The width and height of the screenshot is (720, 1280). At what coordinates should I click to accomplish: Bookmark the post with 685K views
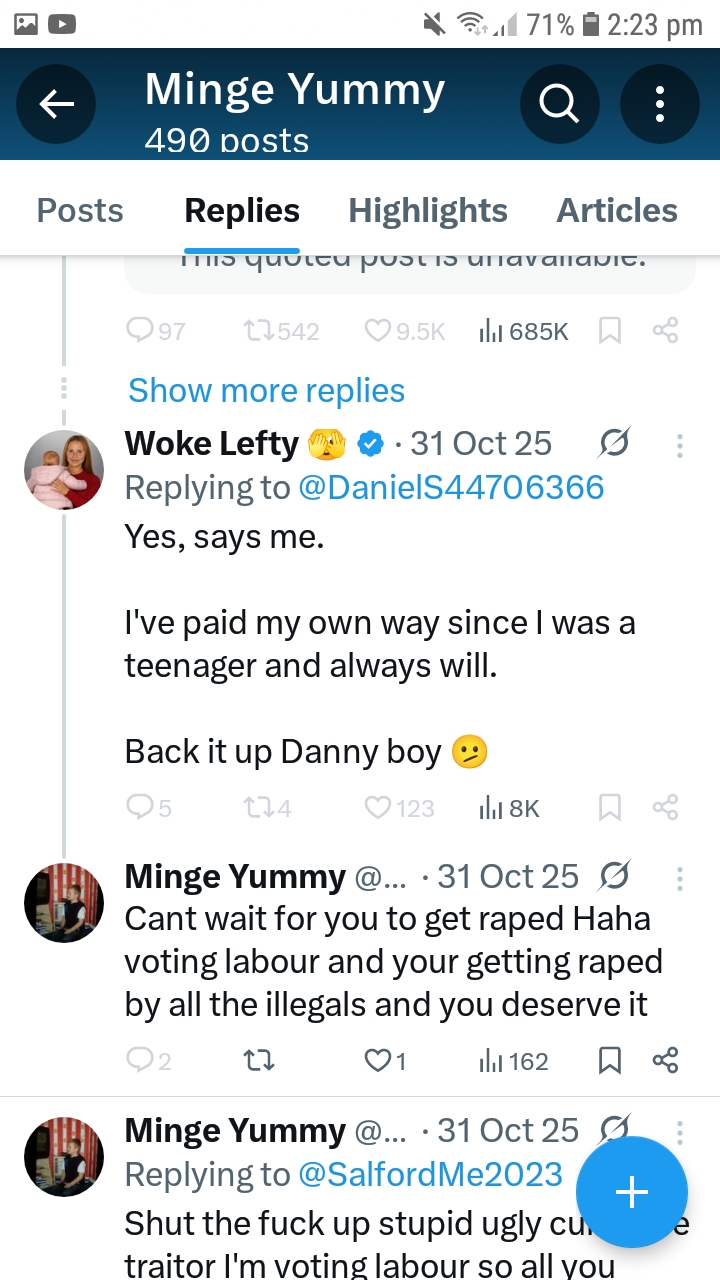click(610, 331)
